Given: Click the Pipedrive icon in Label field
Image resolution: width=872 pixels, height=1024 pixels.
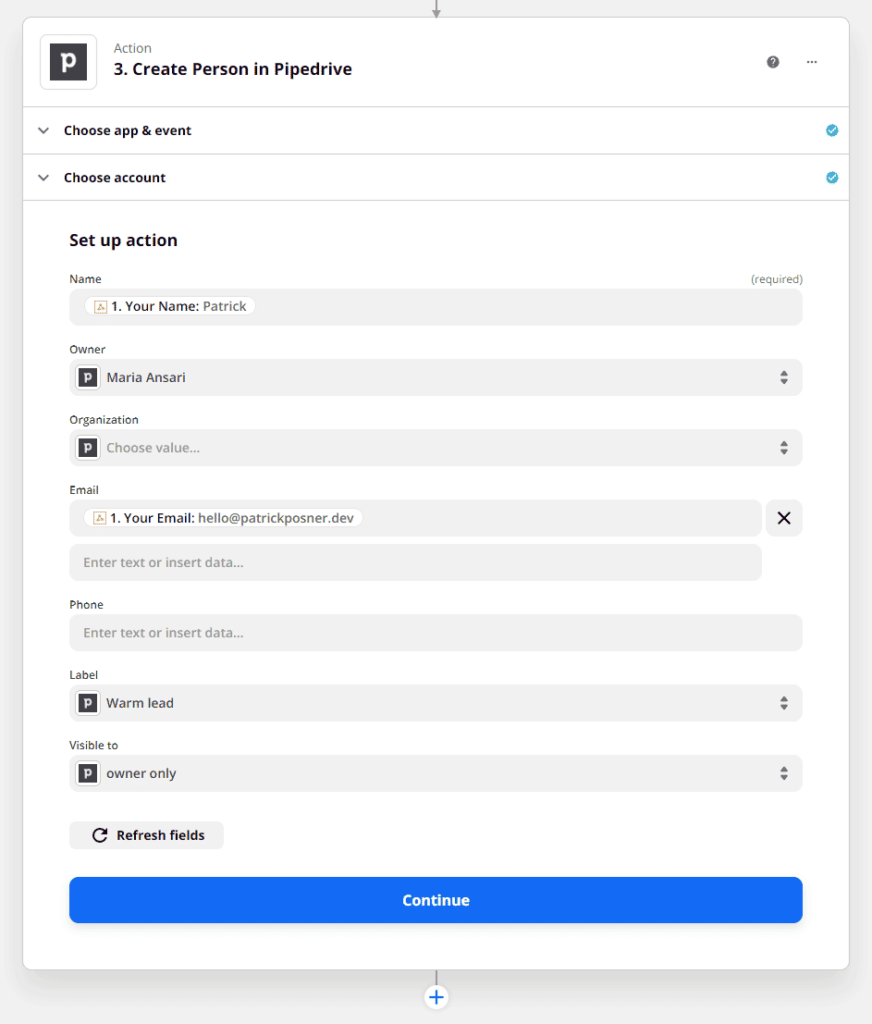Looking at the screenshot, I should point(88,703).
